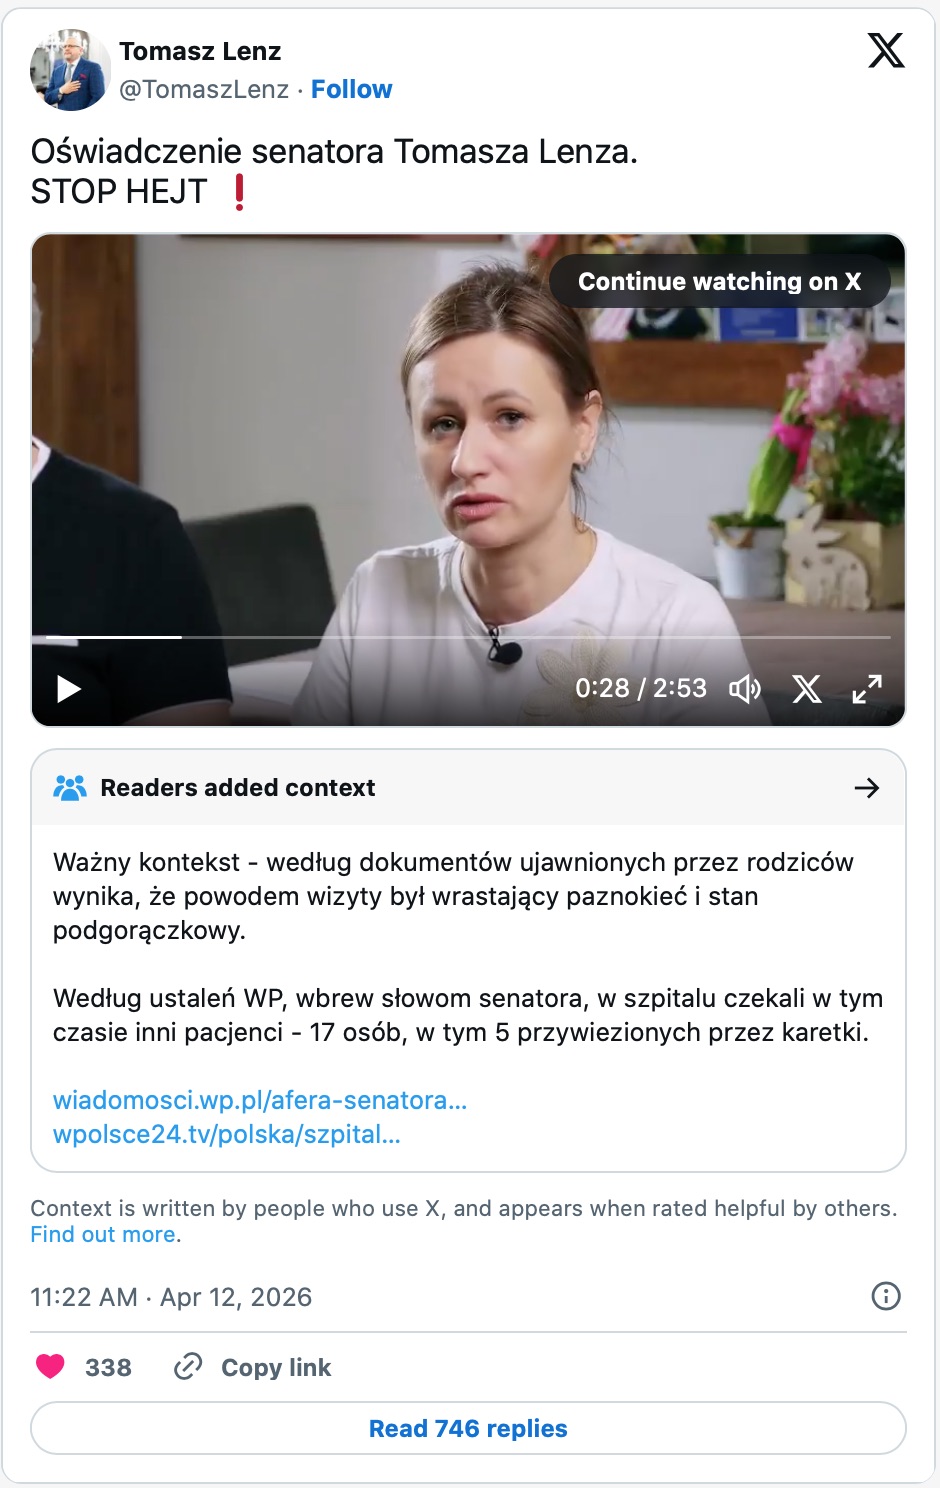The width and height of the screenshot is (940, 1488).
Task: Click Find out more link
Action: pos(103,1234)
